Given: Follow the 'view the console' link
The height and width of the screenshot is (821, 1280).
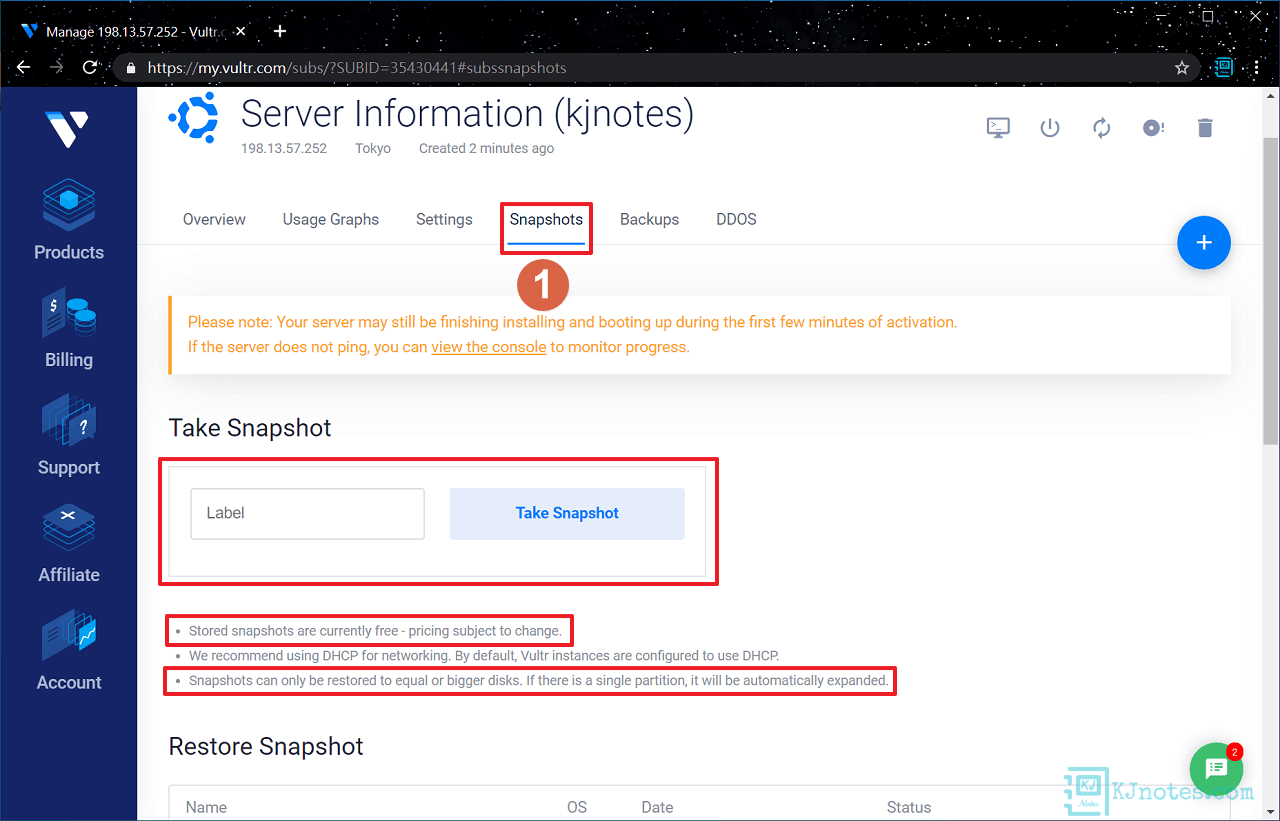Looking at the screenshot, I should [489, 347].
